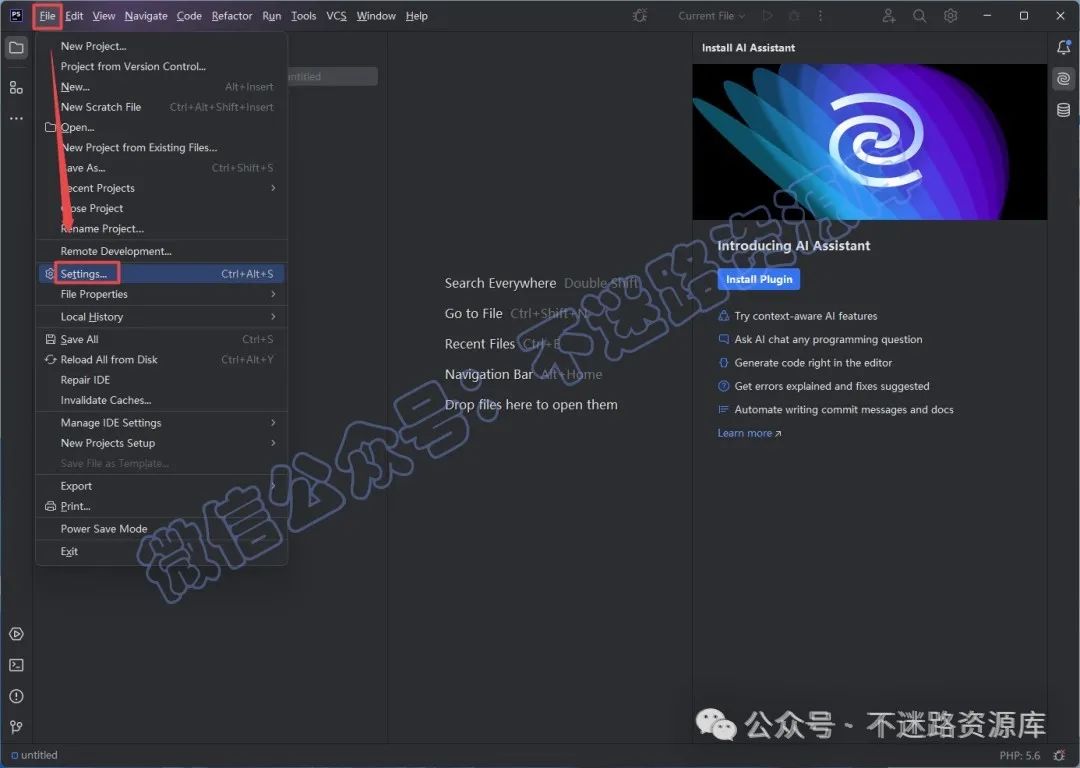The image size is (1080, 768).
Task: Open the Project tool window folder icon
Action: pos(17,48)
